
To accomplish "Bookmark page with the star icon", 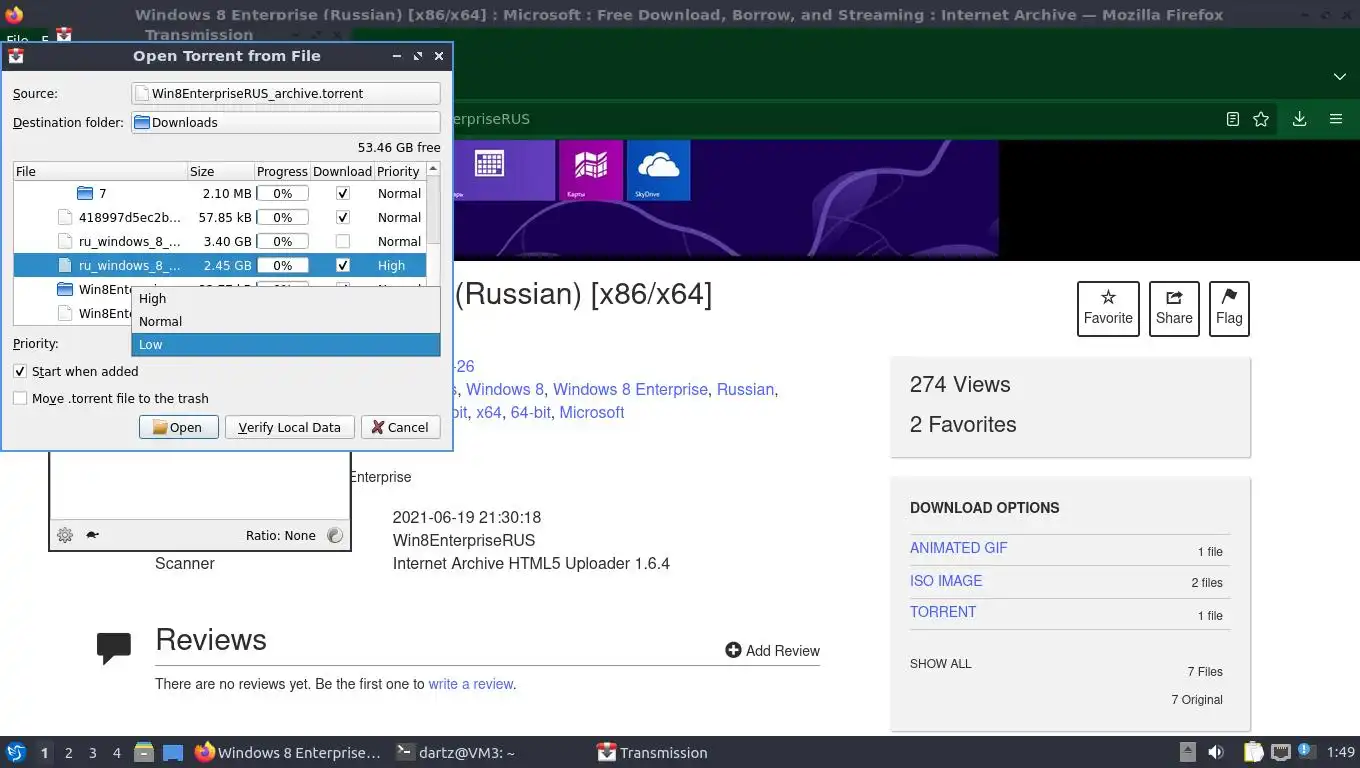I will (x=1261, y=119).
